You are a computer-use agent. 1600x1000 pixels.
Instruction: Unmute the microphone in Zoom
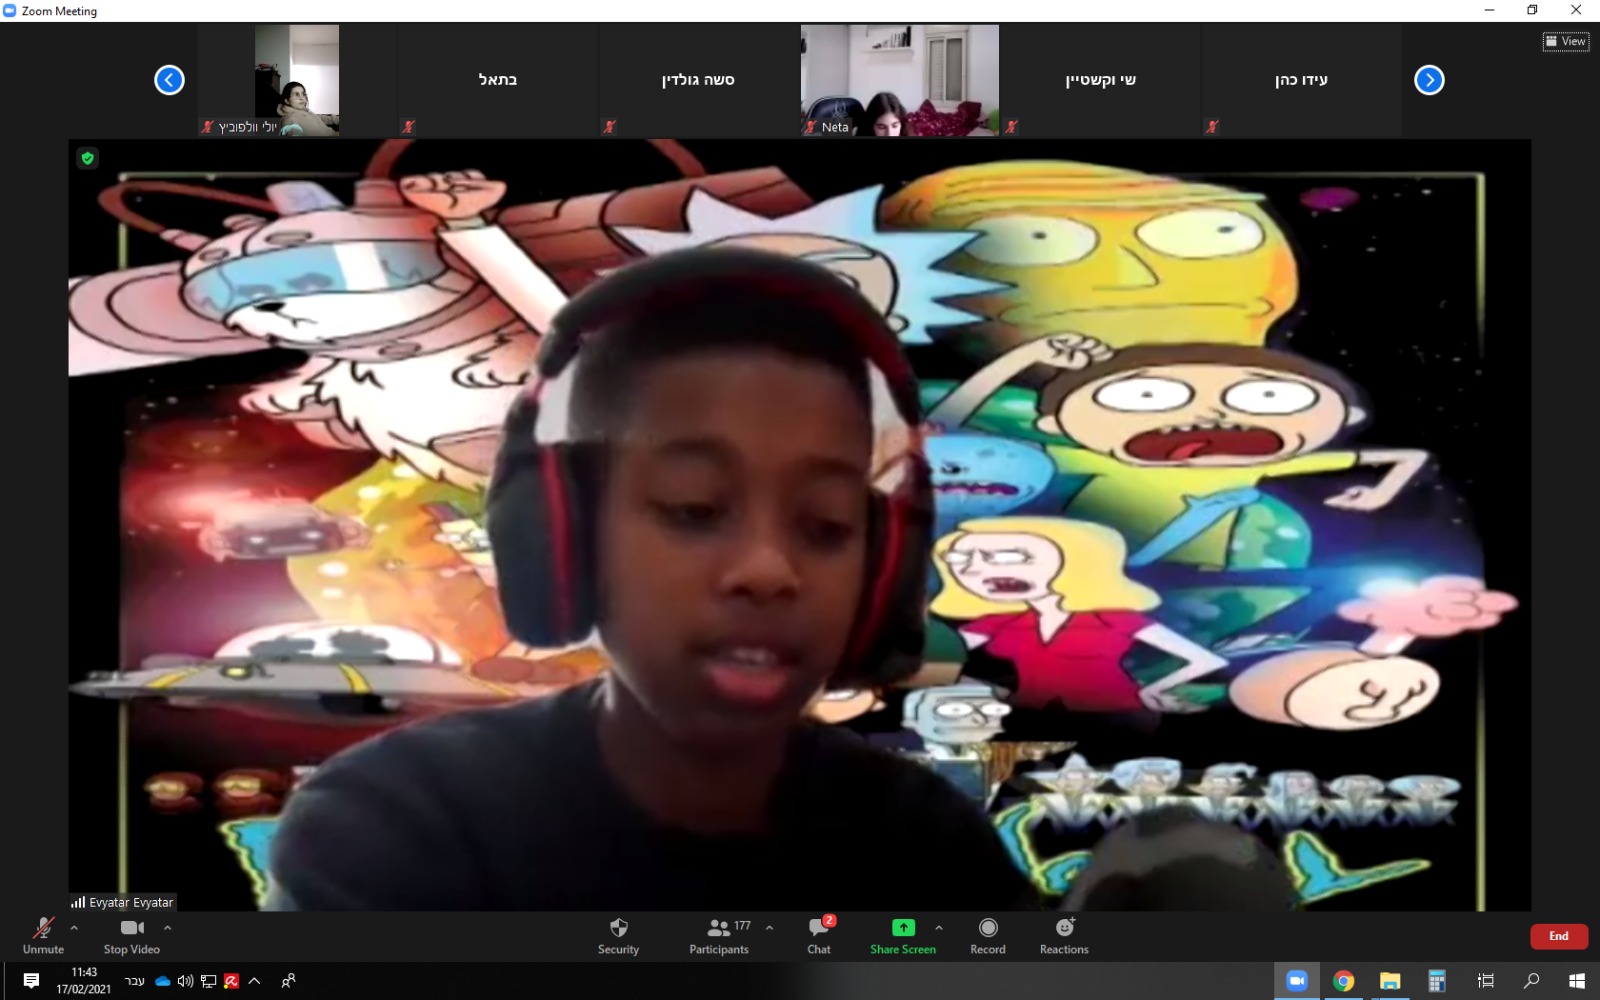pyautogui.click(x=43, y=936)
